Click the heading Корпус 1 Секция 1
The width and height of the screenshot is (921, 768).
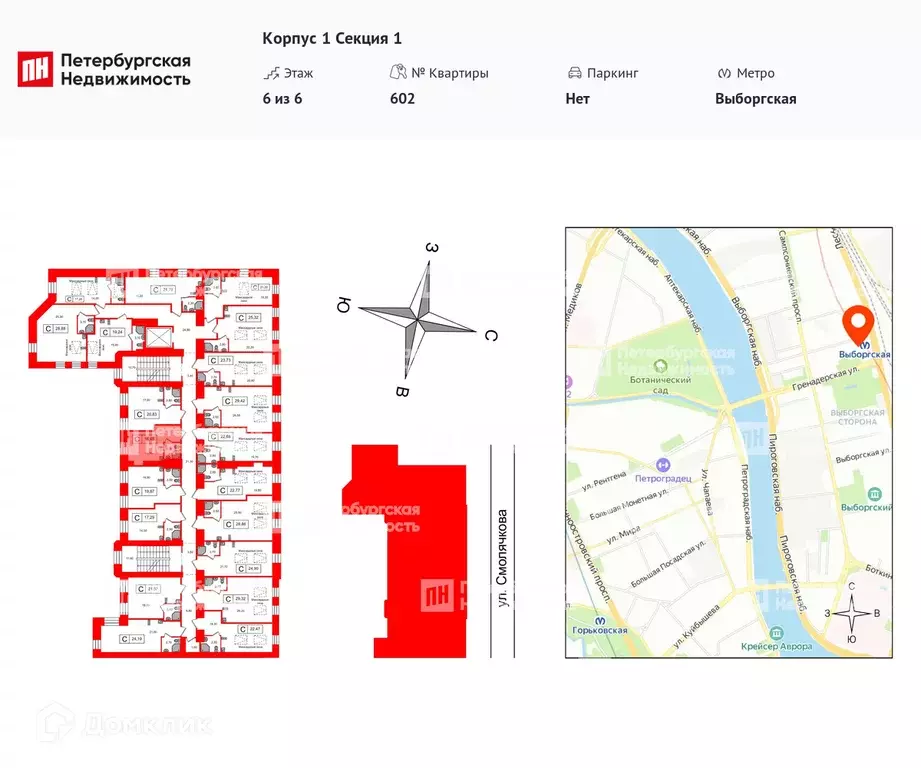[332, 39]
